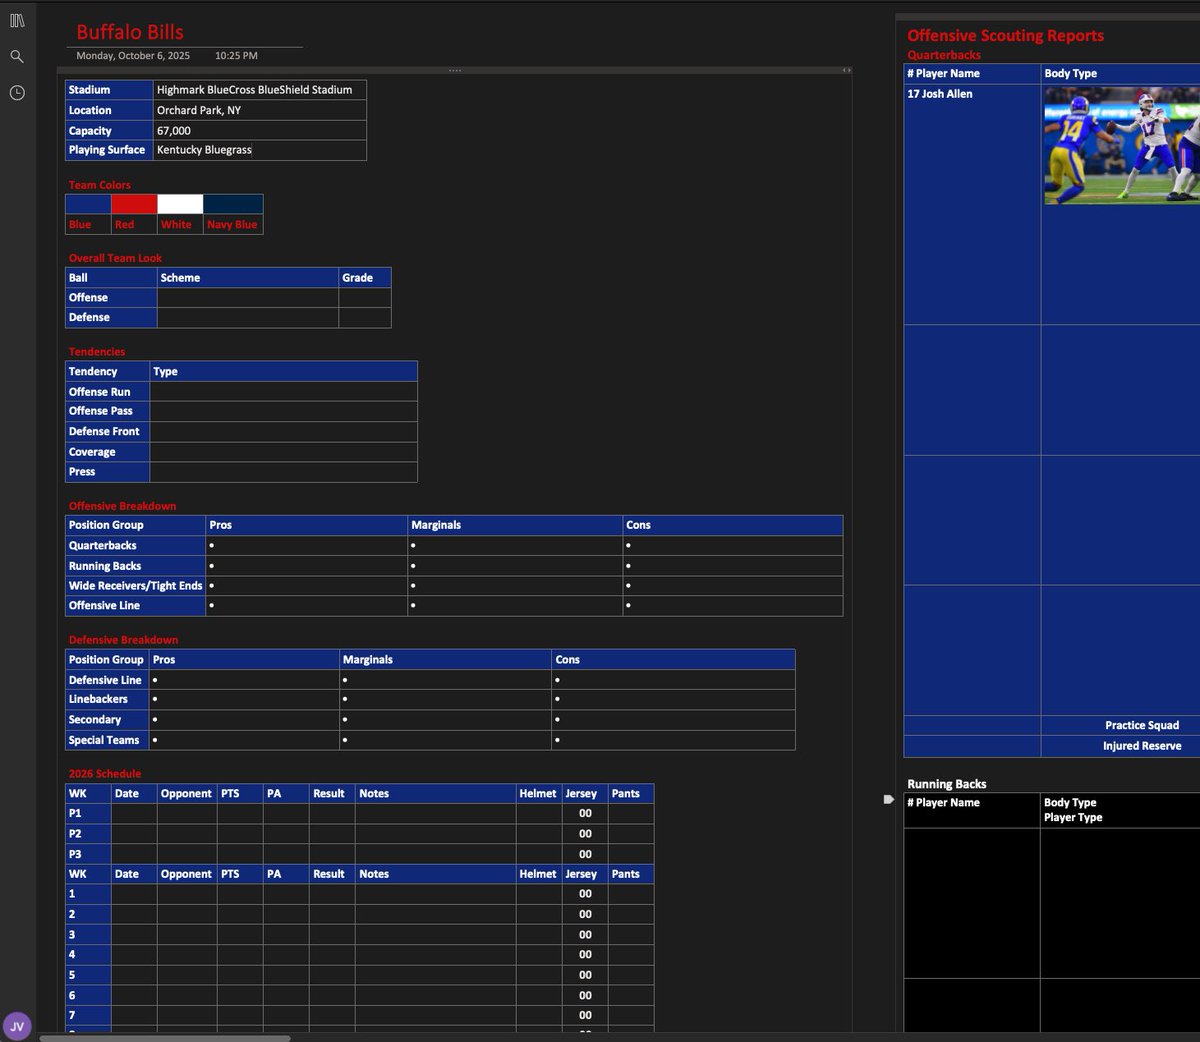Select the Navy Blue color swatch
The image size is (1200, 1042).
233,204
